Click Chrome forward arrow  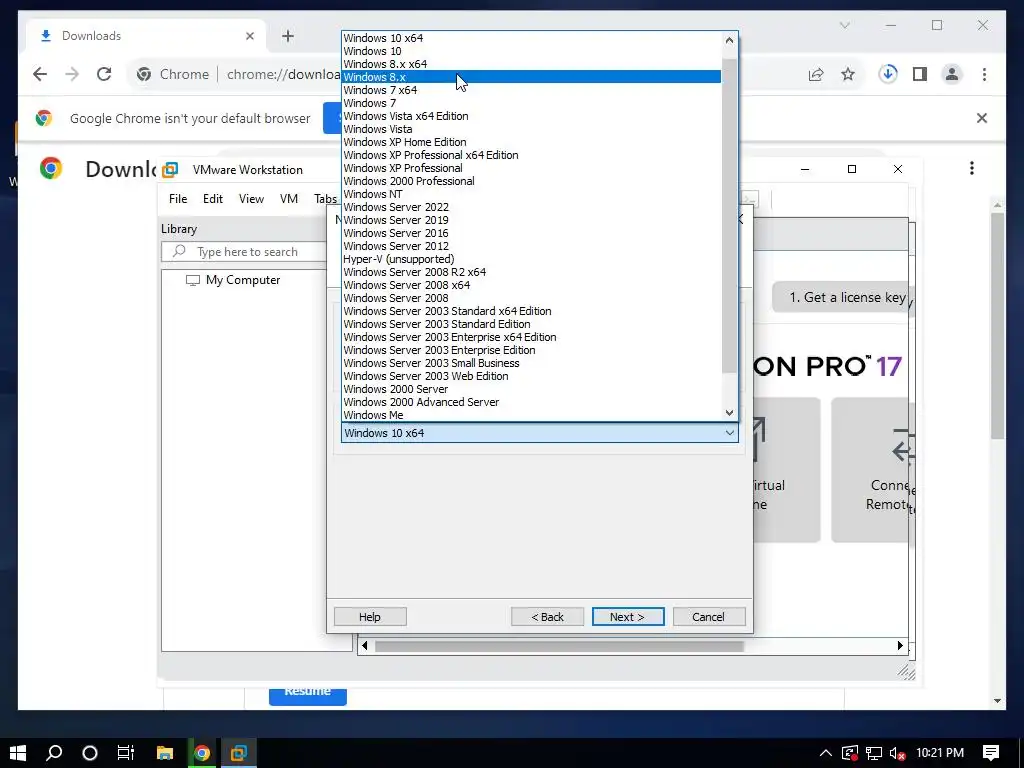(x=72, y=74)
